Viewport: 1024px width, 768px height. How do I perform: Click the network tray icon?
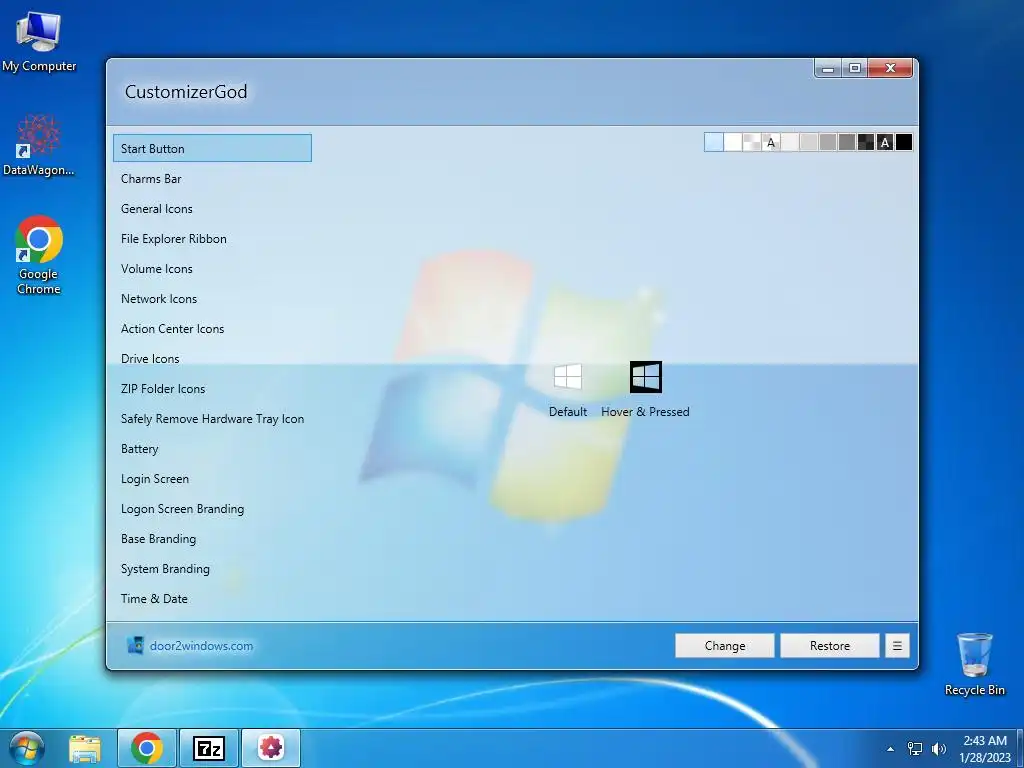point(915,749)
